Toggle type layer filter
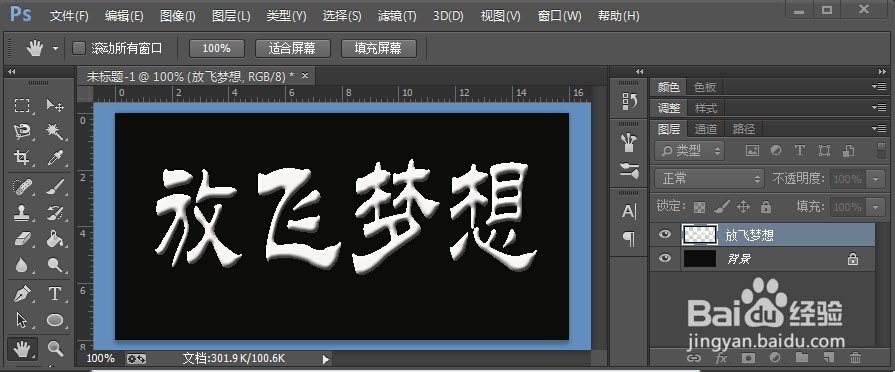This screenshot has width=895, height=372. [x=800, y=151]
